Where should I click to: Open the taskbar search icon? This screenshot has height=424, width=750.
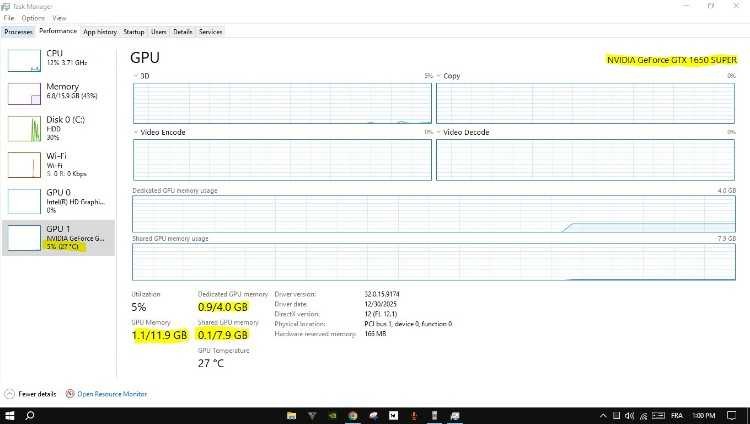[x=30, y=415]
